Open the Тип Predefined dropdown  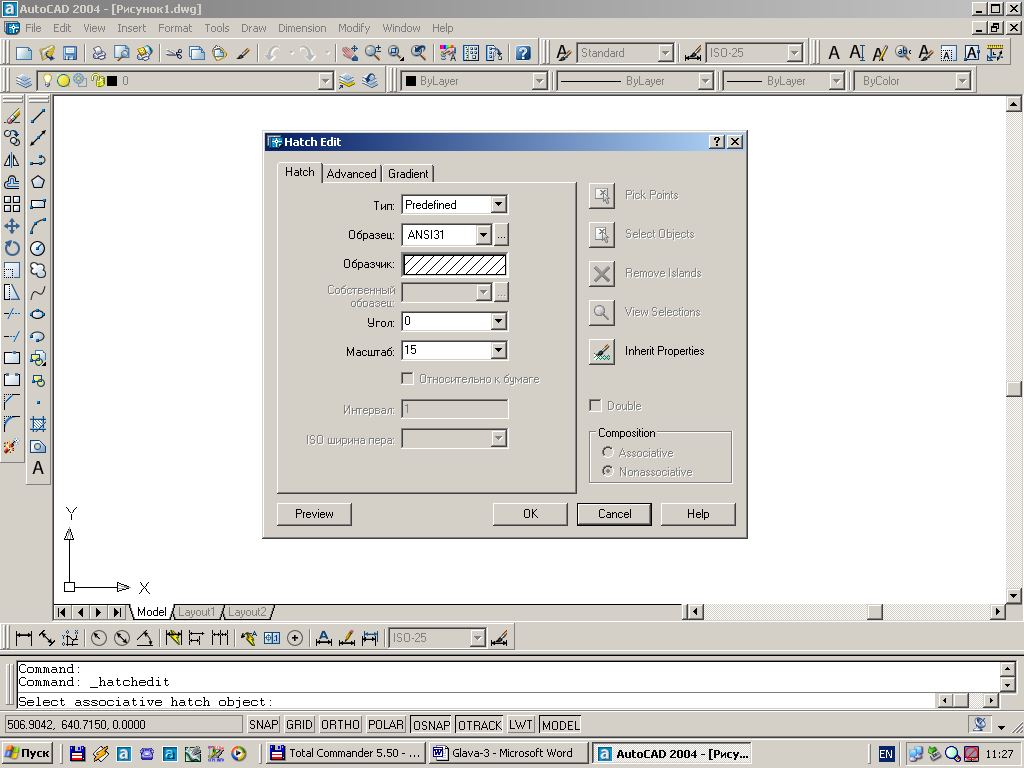coord(498,204)
